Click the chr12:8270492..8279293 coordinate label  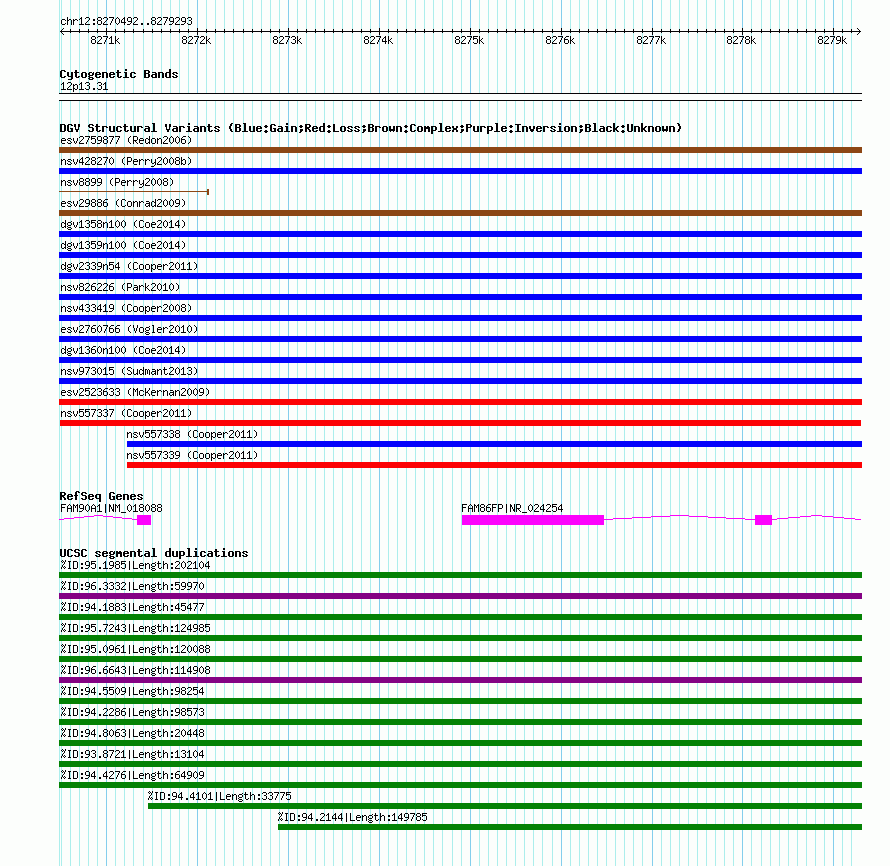[126, 21]
